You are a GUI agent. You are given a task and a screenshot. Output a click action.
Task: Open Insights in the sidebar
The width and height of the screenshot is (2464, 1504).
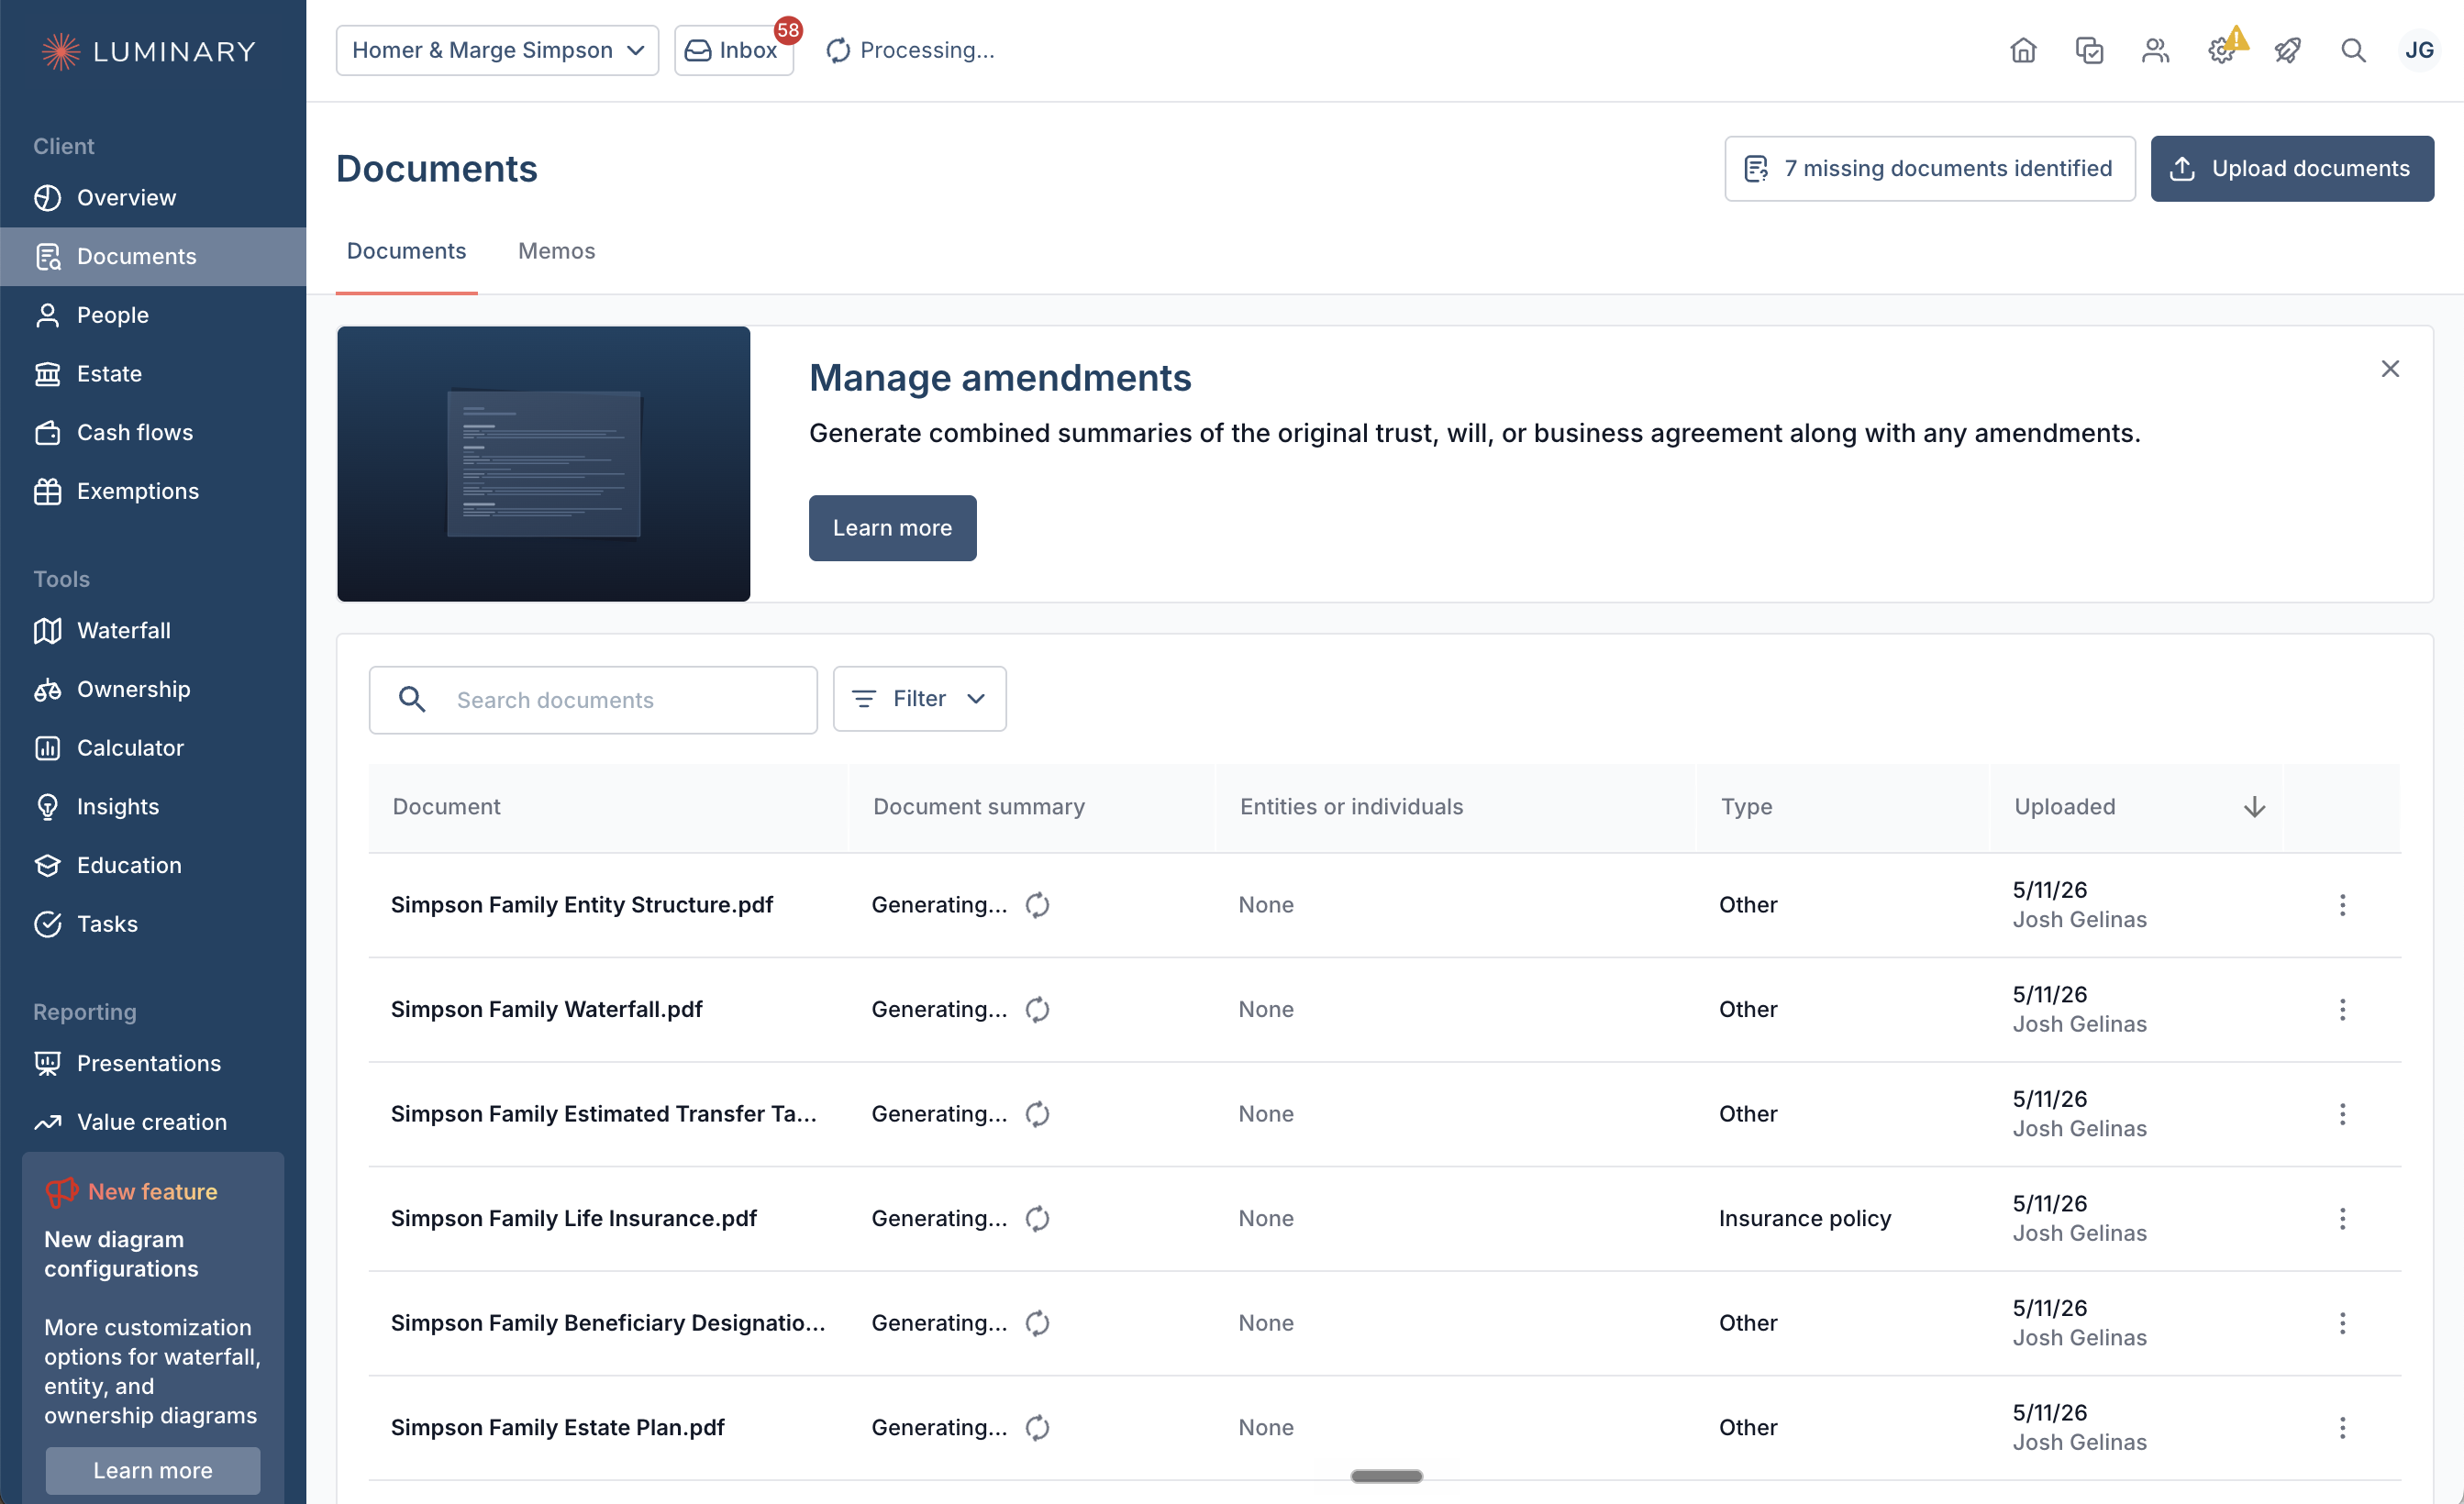click(x=153, y=807)
